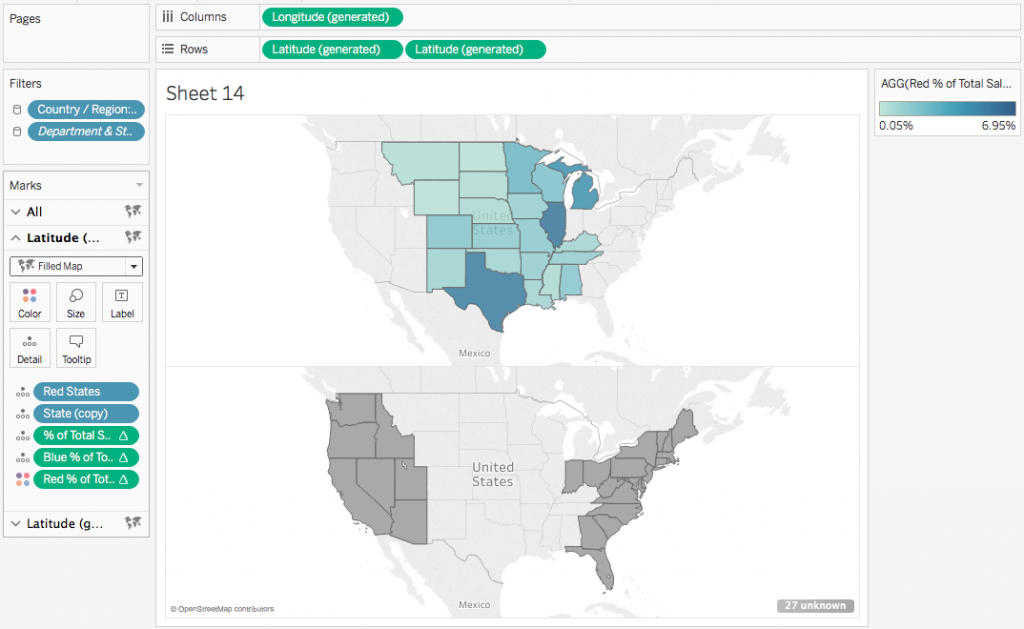Open the Color marks card
This screenshot has width=1024, height=629.
coord(30,301)
